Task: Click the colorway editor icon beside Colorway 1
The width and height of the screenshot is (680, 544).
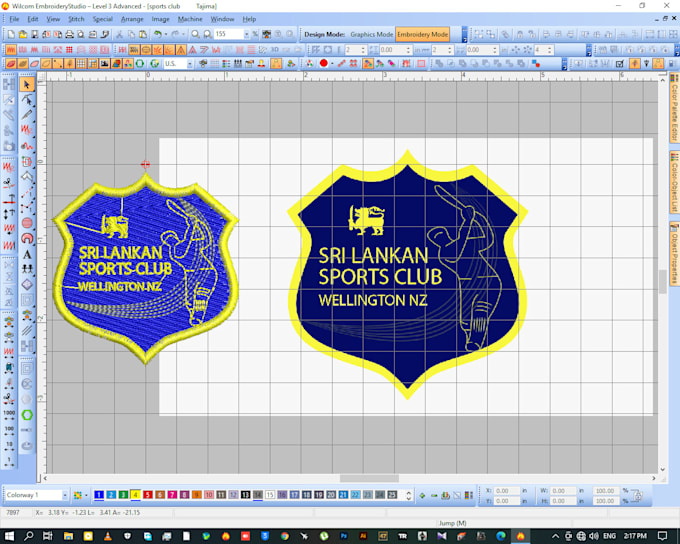Action: point(78,495)
